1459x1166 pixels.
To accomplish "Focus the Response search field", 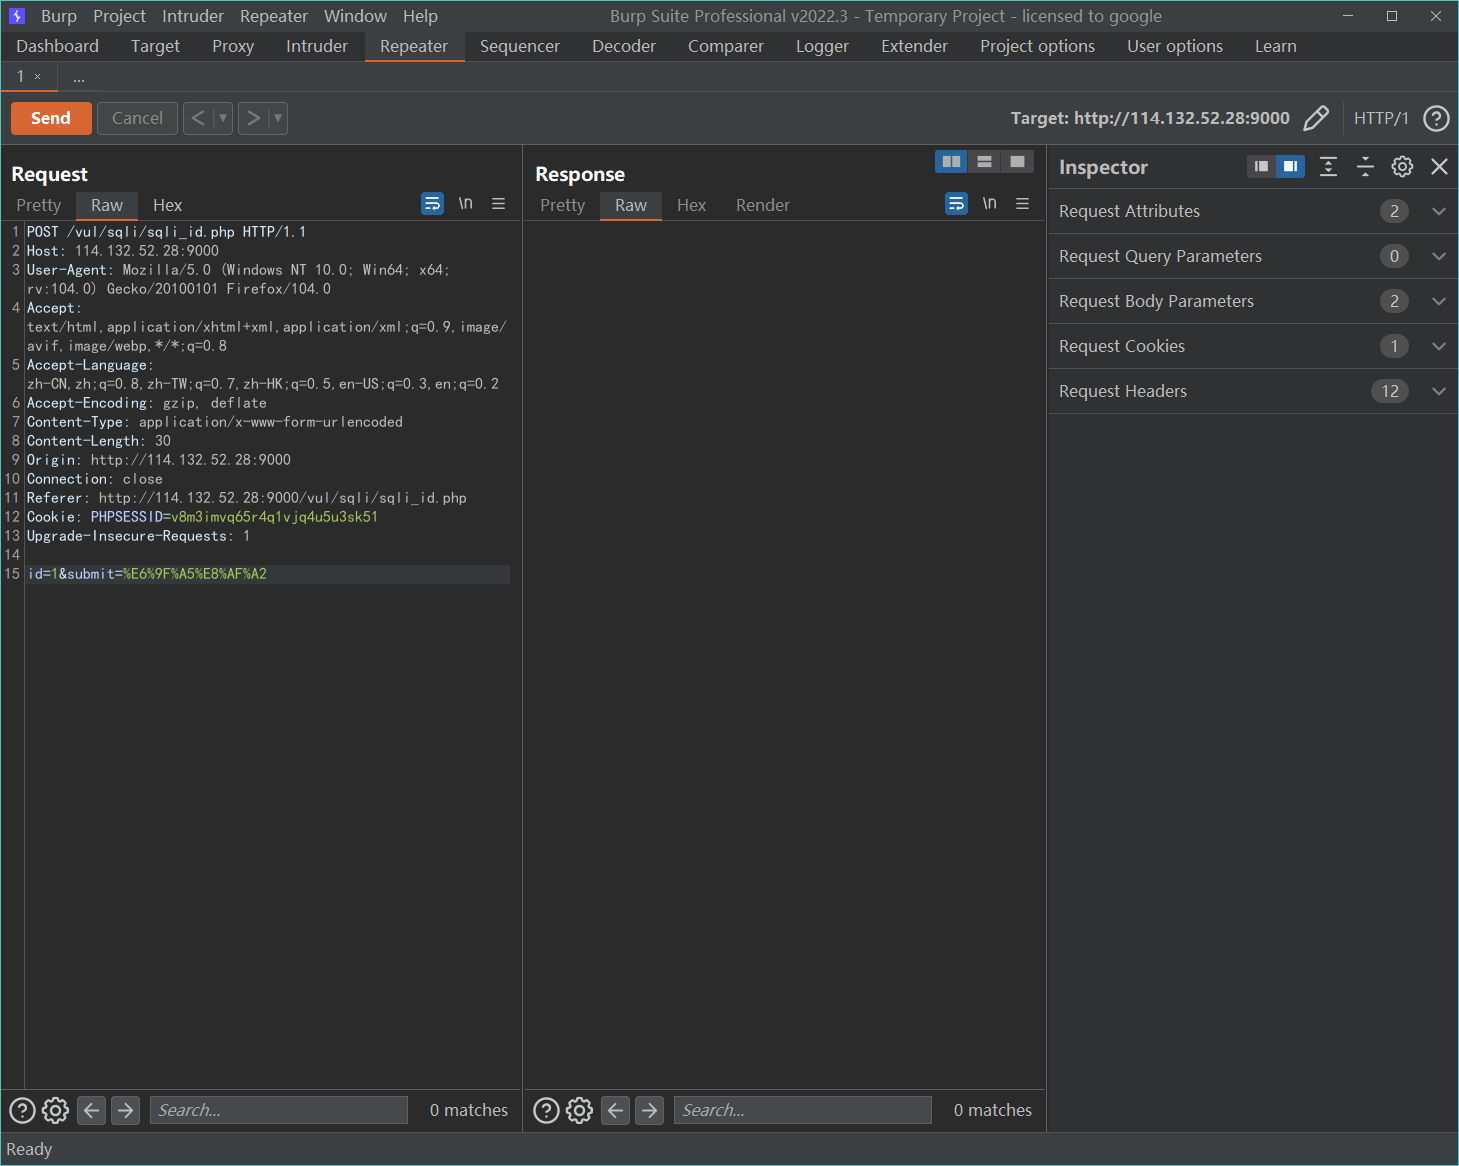I will [803, 1110].
